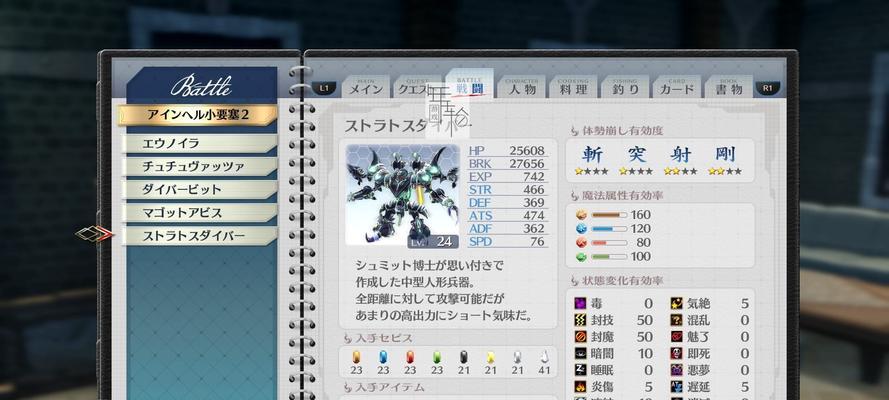The image size is (889, 400).
Task: Click the BRK value 27656
Action: 527,164
